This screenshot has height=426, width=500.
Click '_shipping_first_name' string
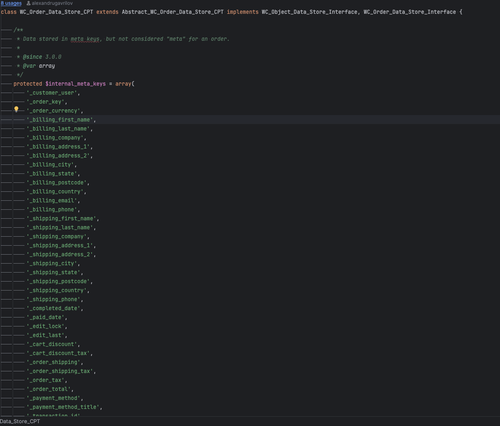click(61, 219)
